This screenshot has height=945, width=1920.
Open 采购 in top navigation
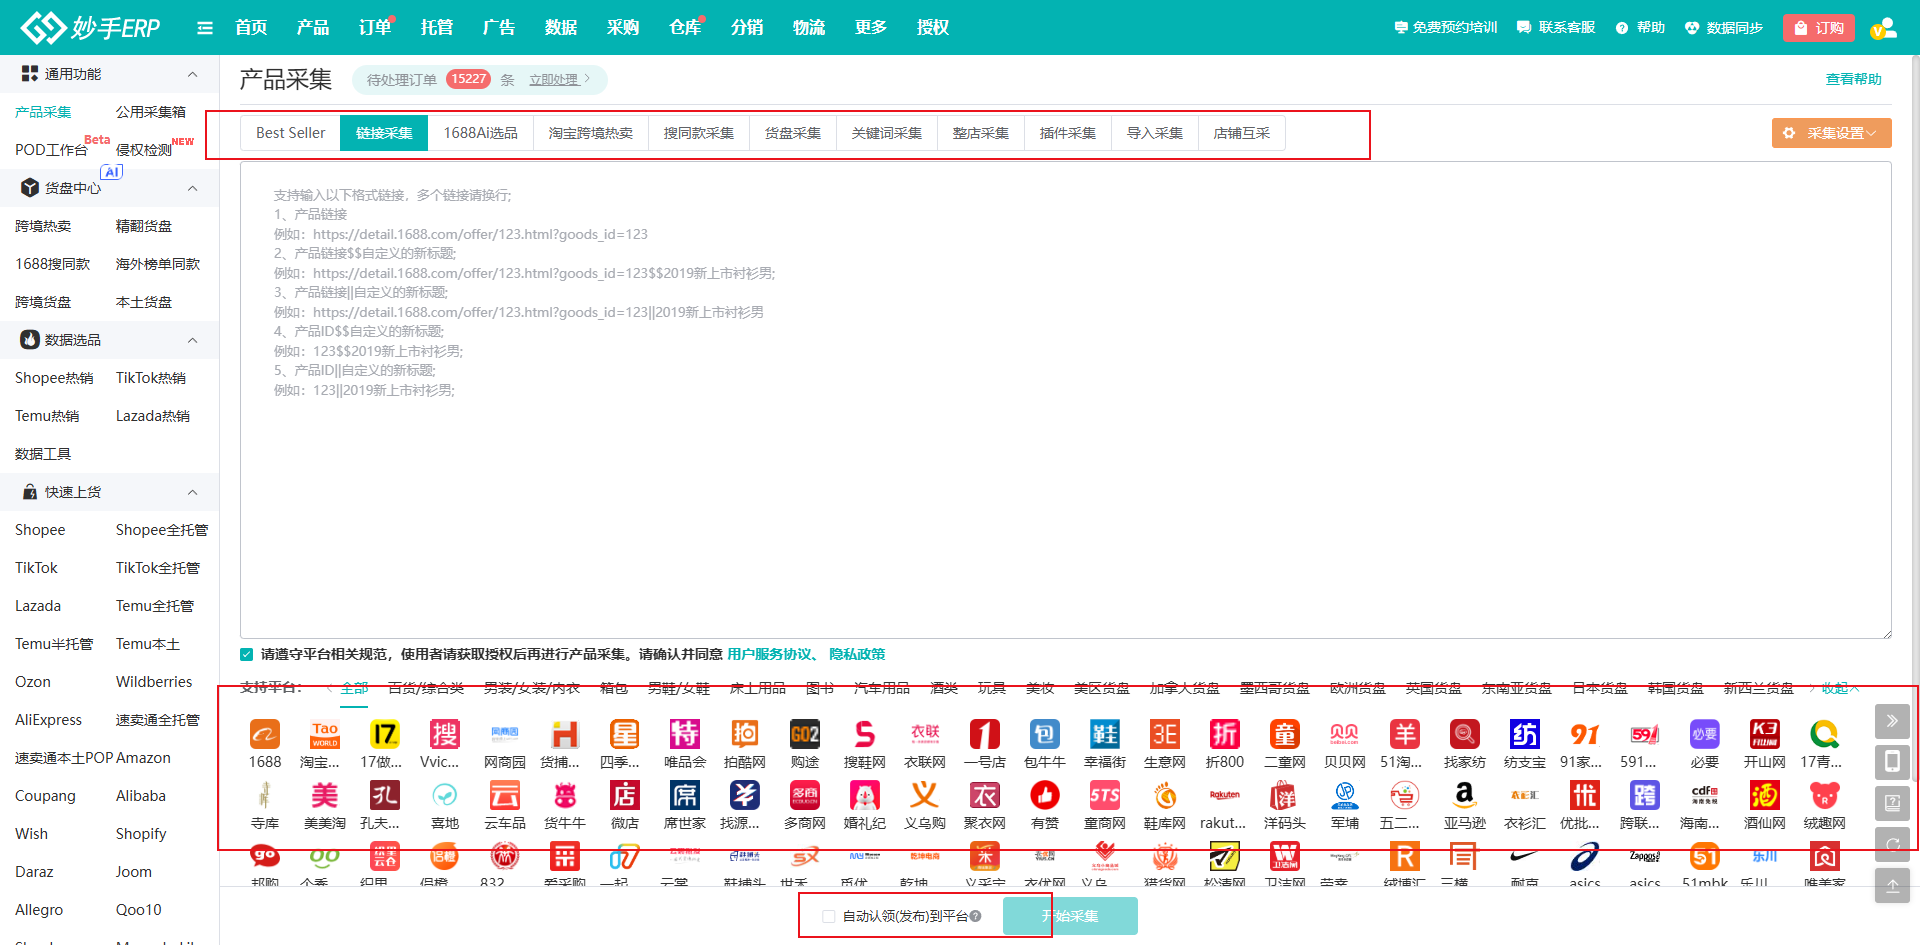[623, 28]
